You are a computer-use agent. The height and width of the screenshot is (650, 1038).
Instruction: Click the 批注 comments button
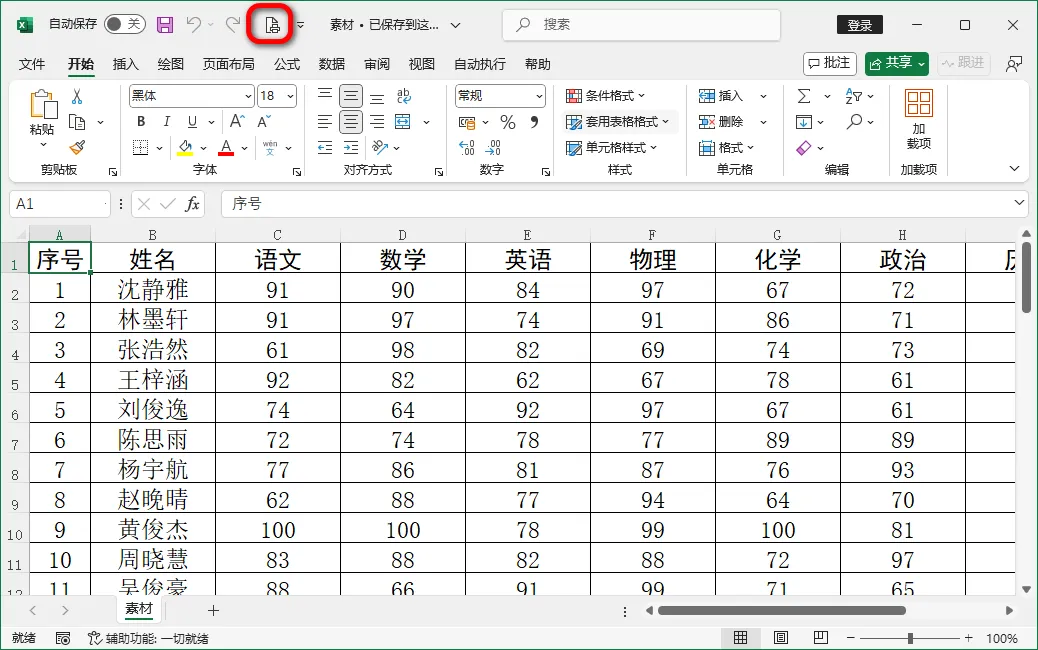coord(829,64)
